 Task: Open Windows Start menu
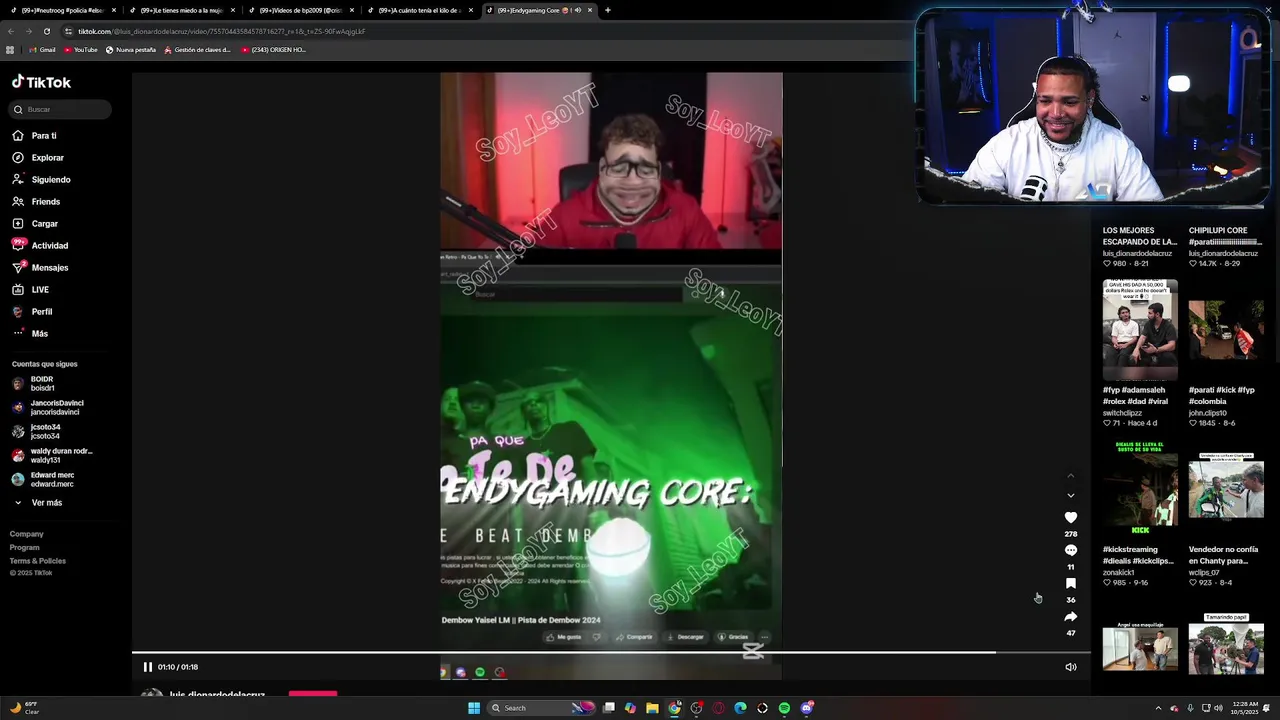click(474, 708)
